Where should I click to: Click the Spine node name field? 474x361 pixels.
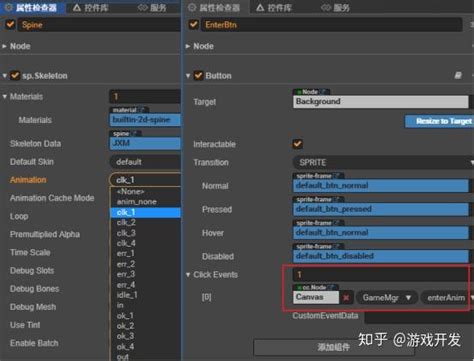pyautogui.click(x=99, y=25)
